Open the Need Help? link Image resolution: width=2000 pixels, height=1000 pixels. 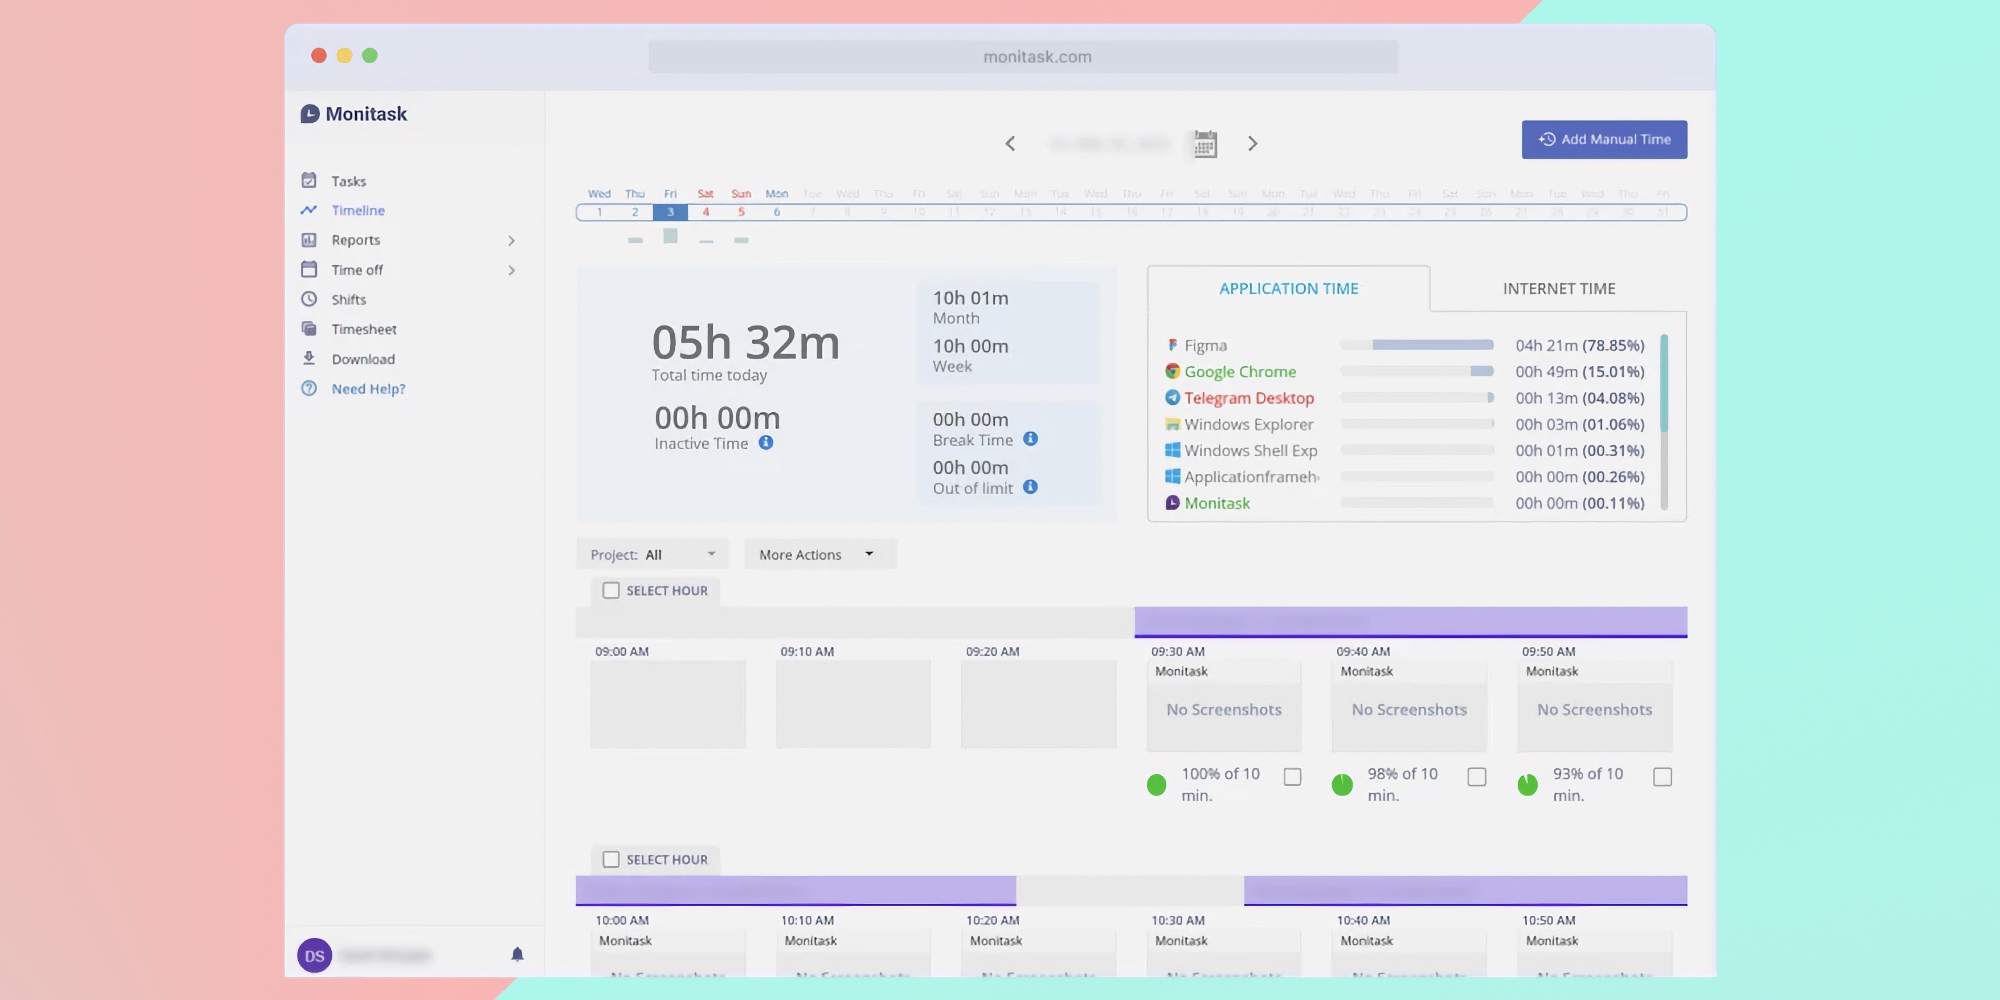click(x=368, y=389)
